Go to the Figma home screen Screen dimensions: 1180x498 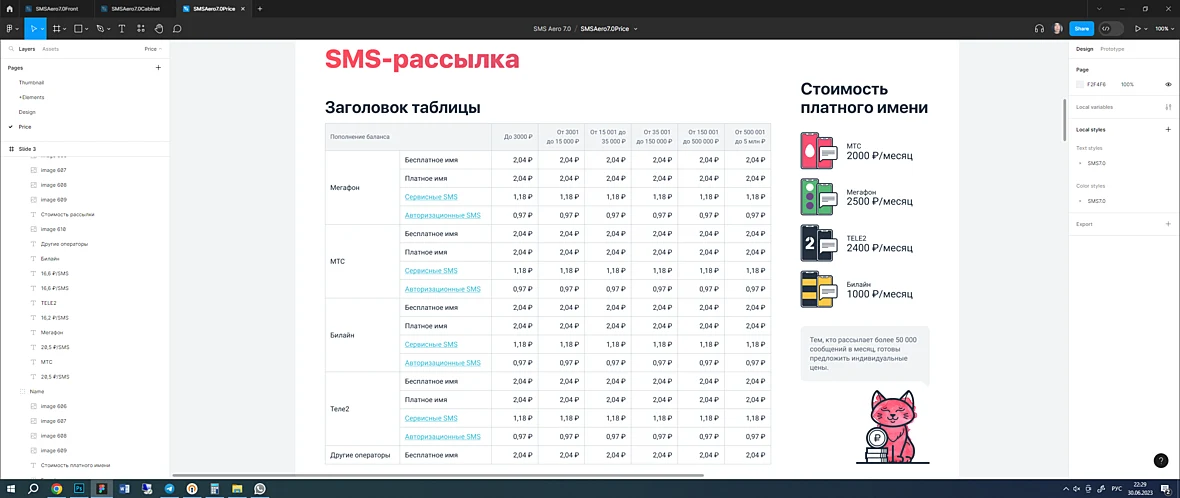pos(9,8)
